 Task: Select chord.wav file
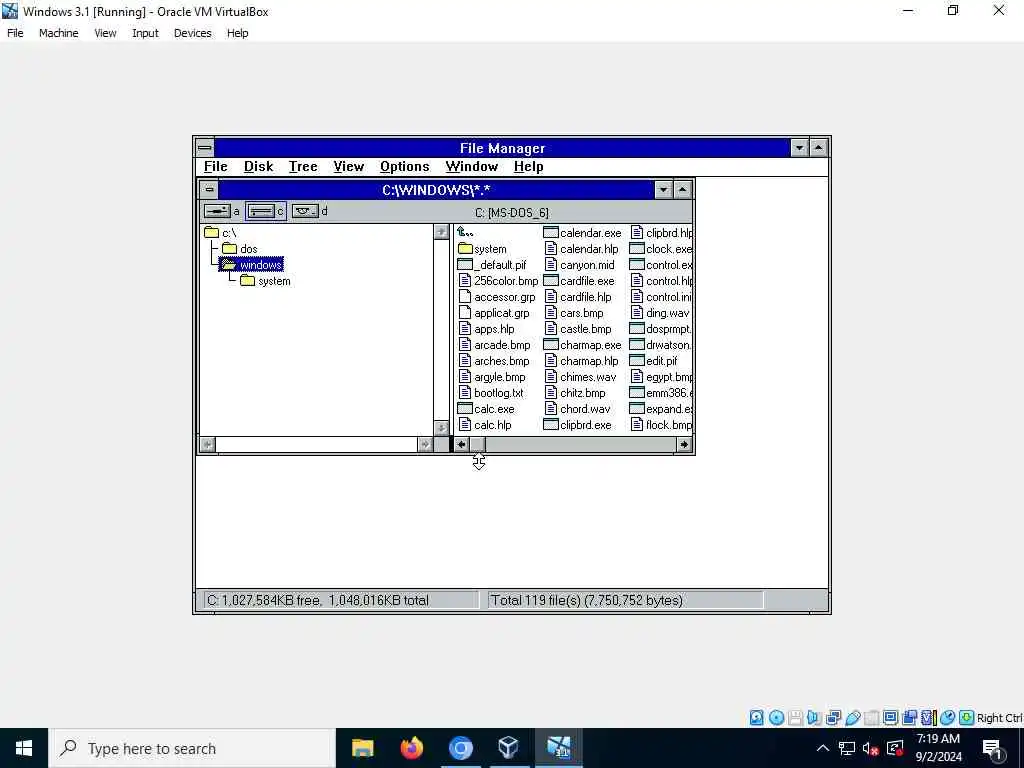point(577,409)
